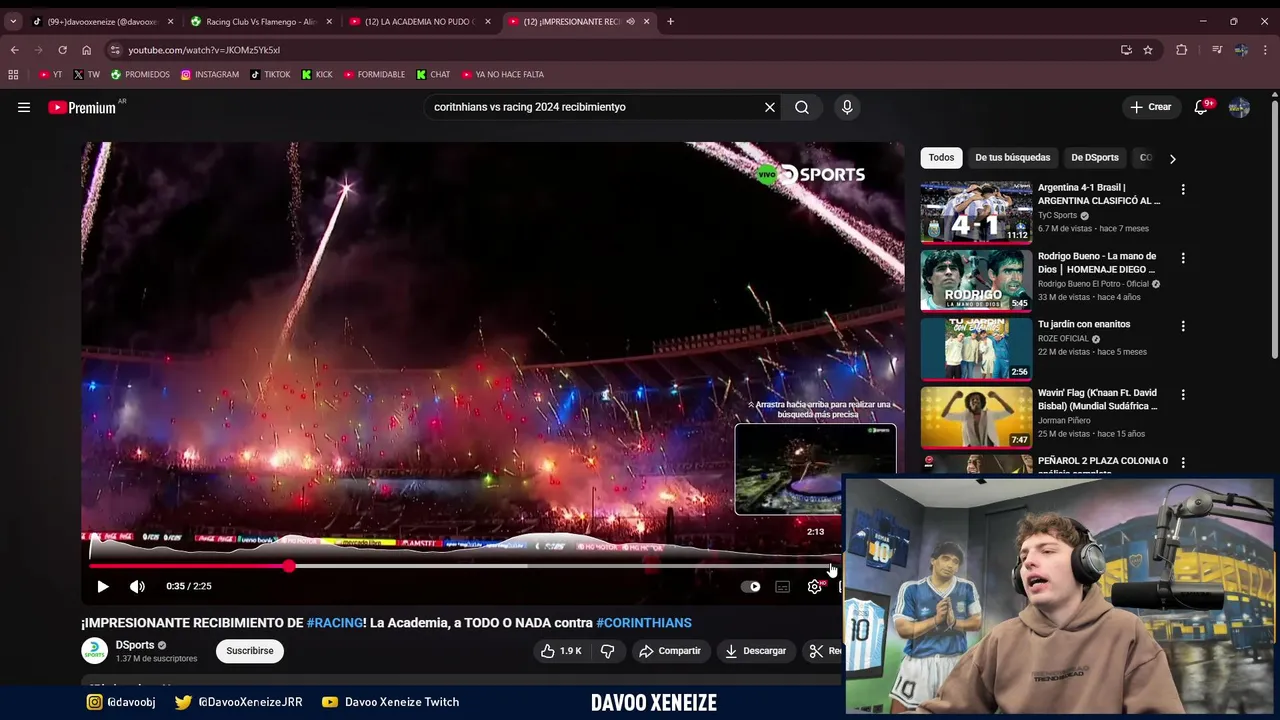Open browser extensions puzzle icon
1280x720 pixels.
click(x=1181, y=50)
